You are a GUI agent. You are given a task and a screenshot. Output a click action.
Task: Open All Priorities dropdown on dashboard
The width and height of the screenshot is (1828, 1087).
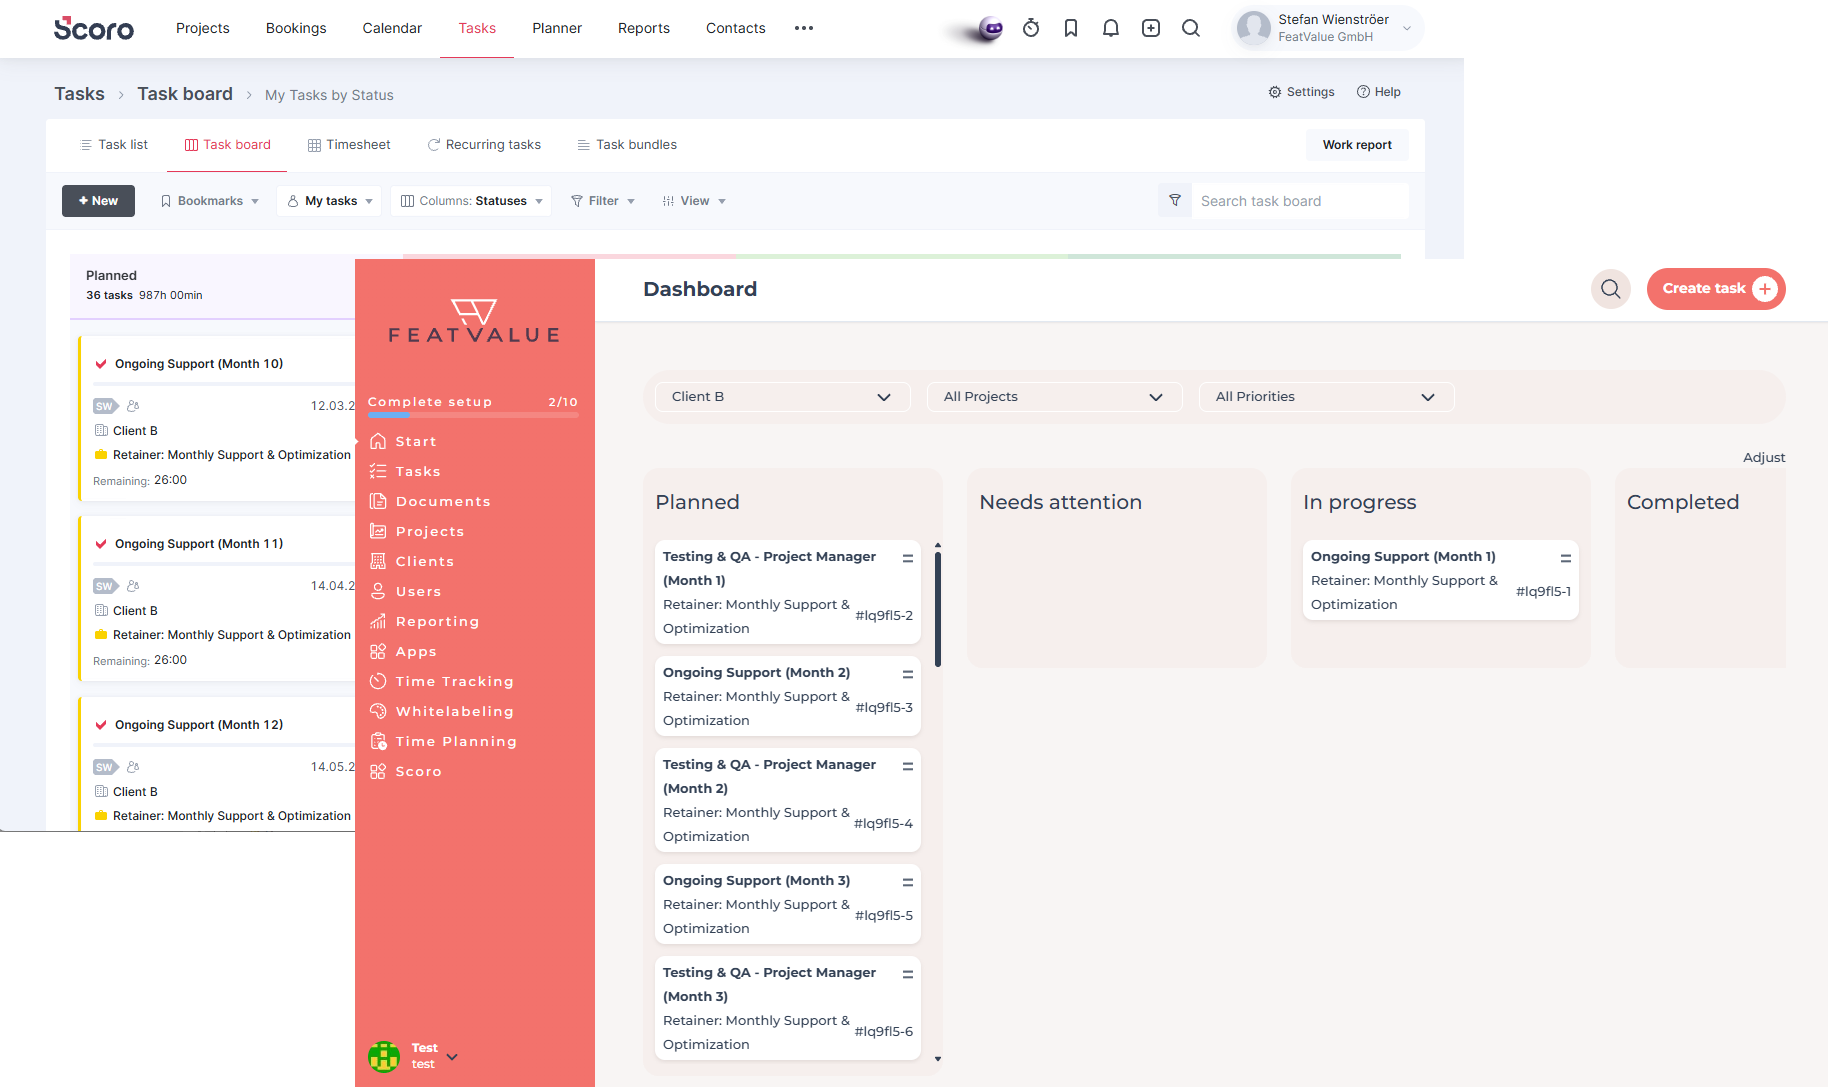pos(1327,397)
